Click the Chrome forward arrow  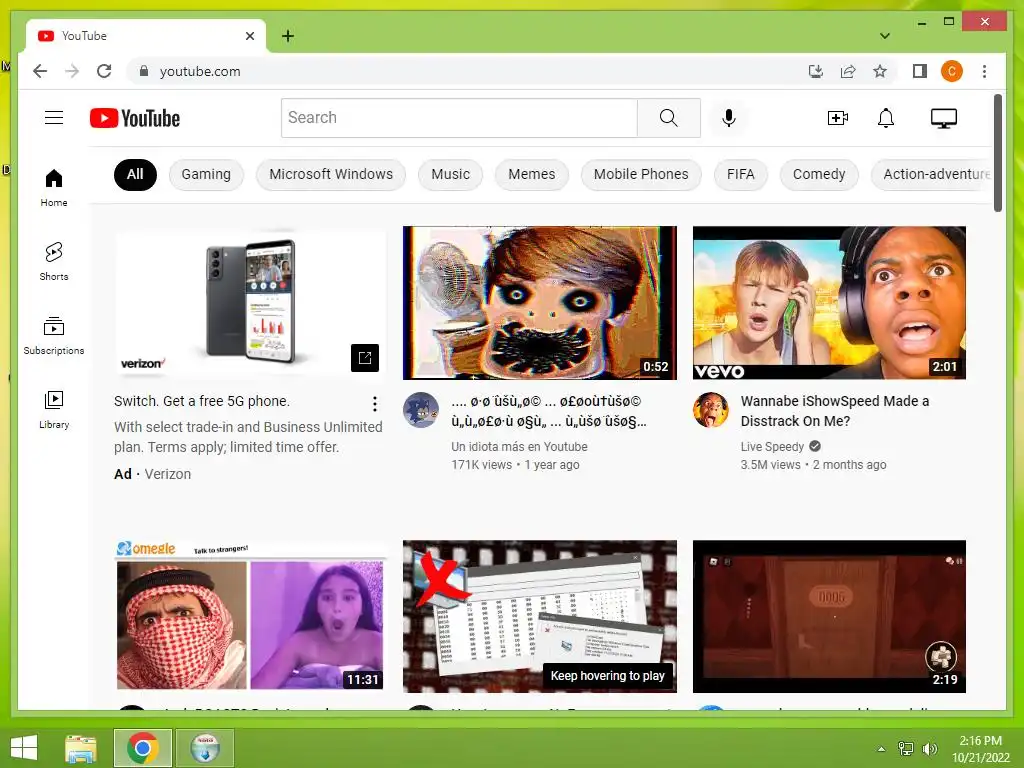[72, 71]
